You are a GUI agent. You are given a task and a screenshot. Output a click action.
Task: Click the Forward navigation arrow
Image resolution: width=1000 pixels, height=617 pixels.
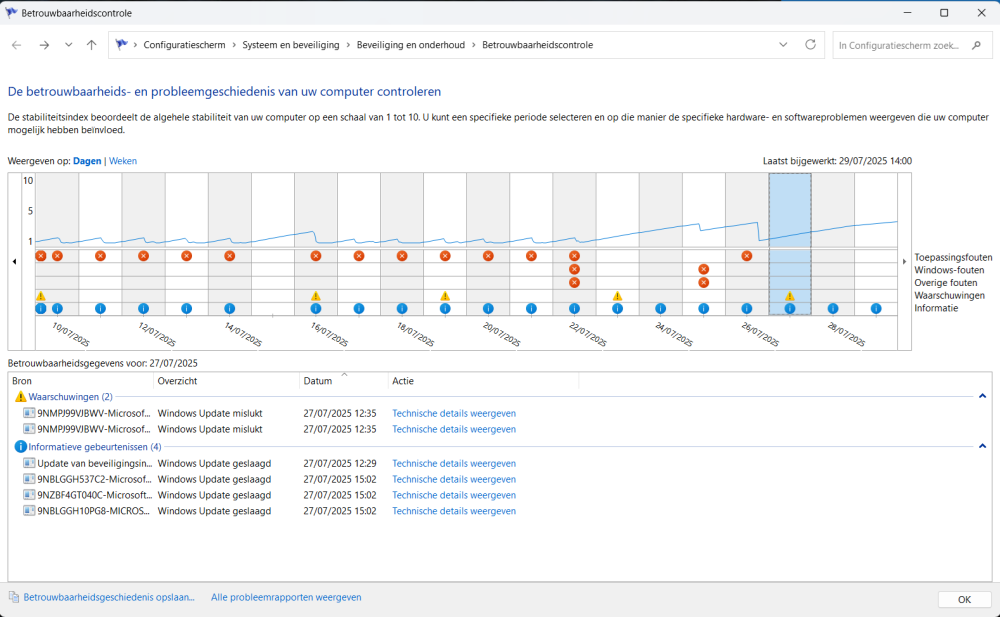click(44, 45)
